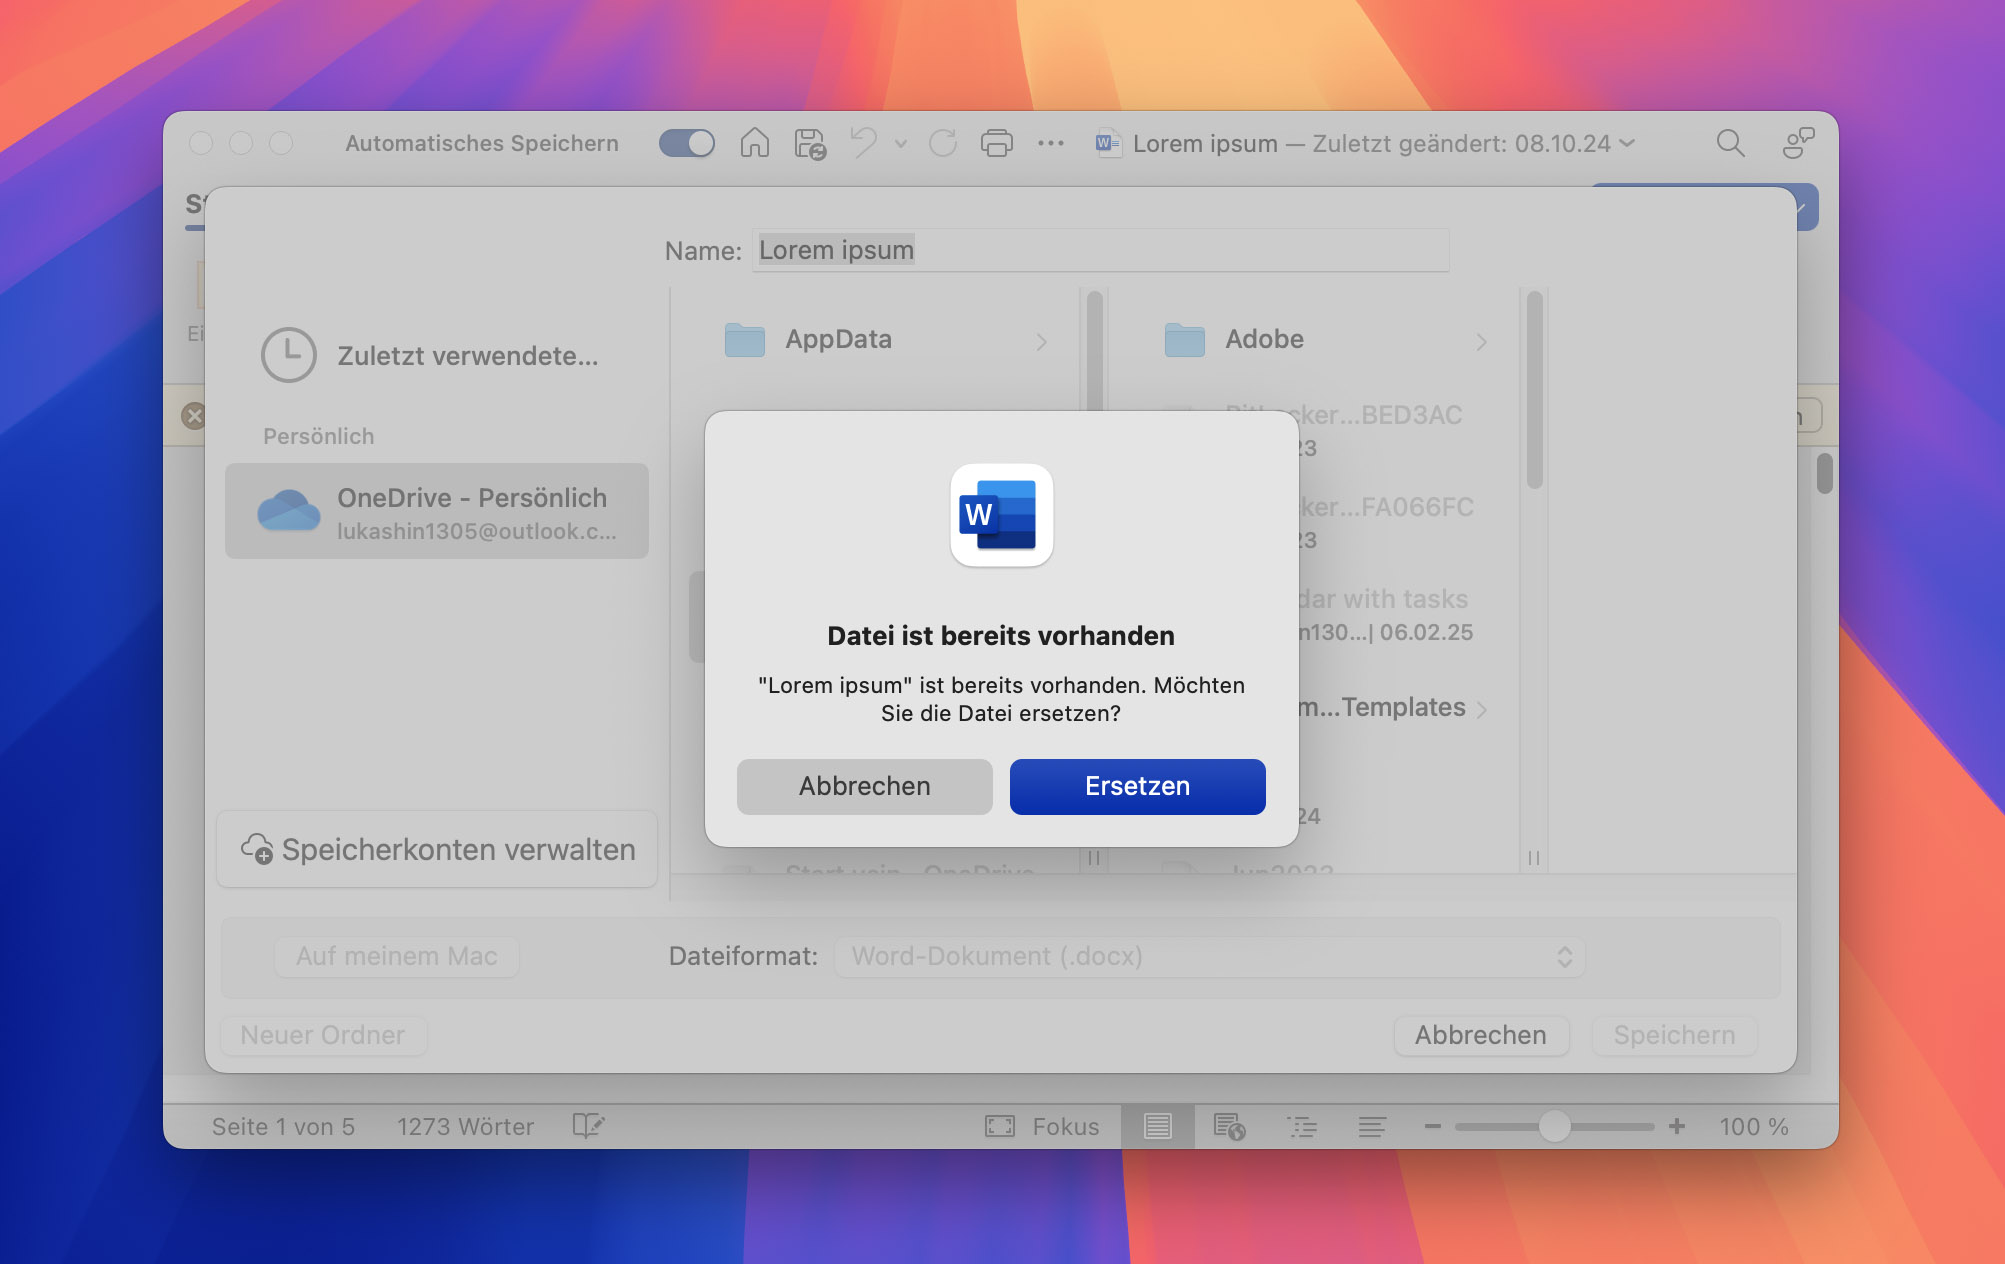The image size is (2005, 1264).
Task: Open the search magnifier icon
Action: [x=1730, y=143]
